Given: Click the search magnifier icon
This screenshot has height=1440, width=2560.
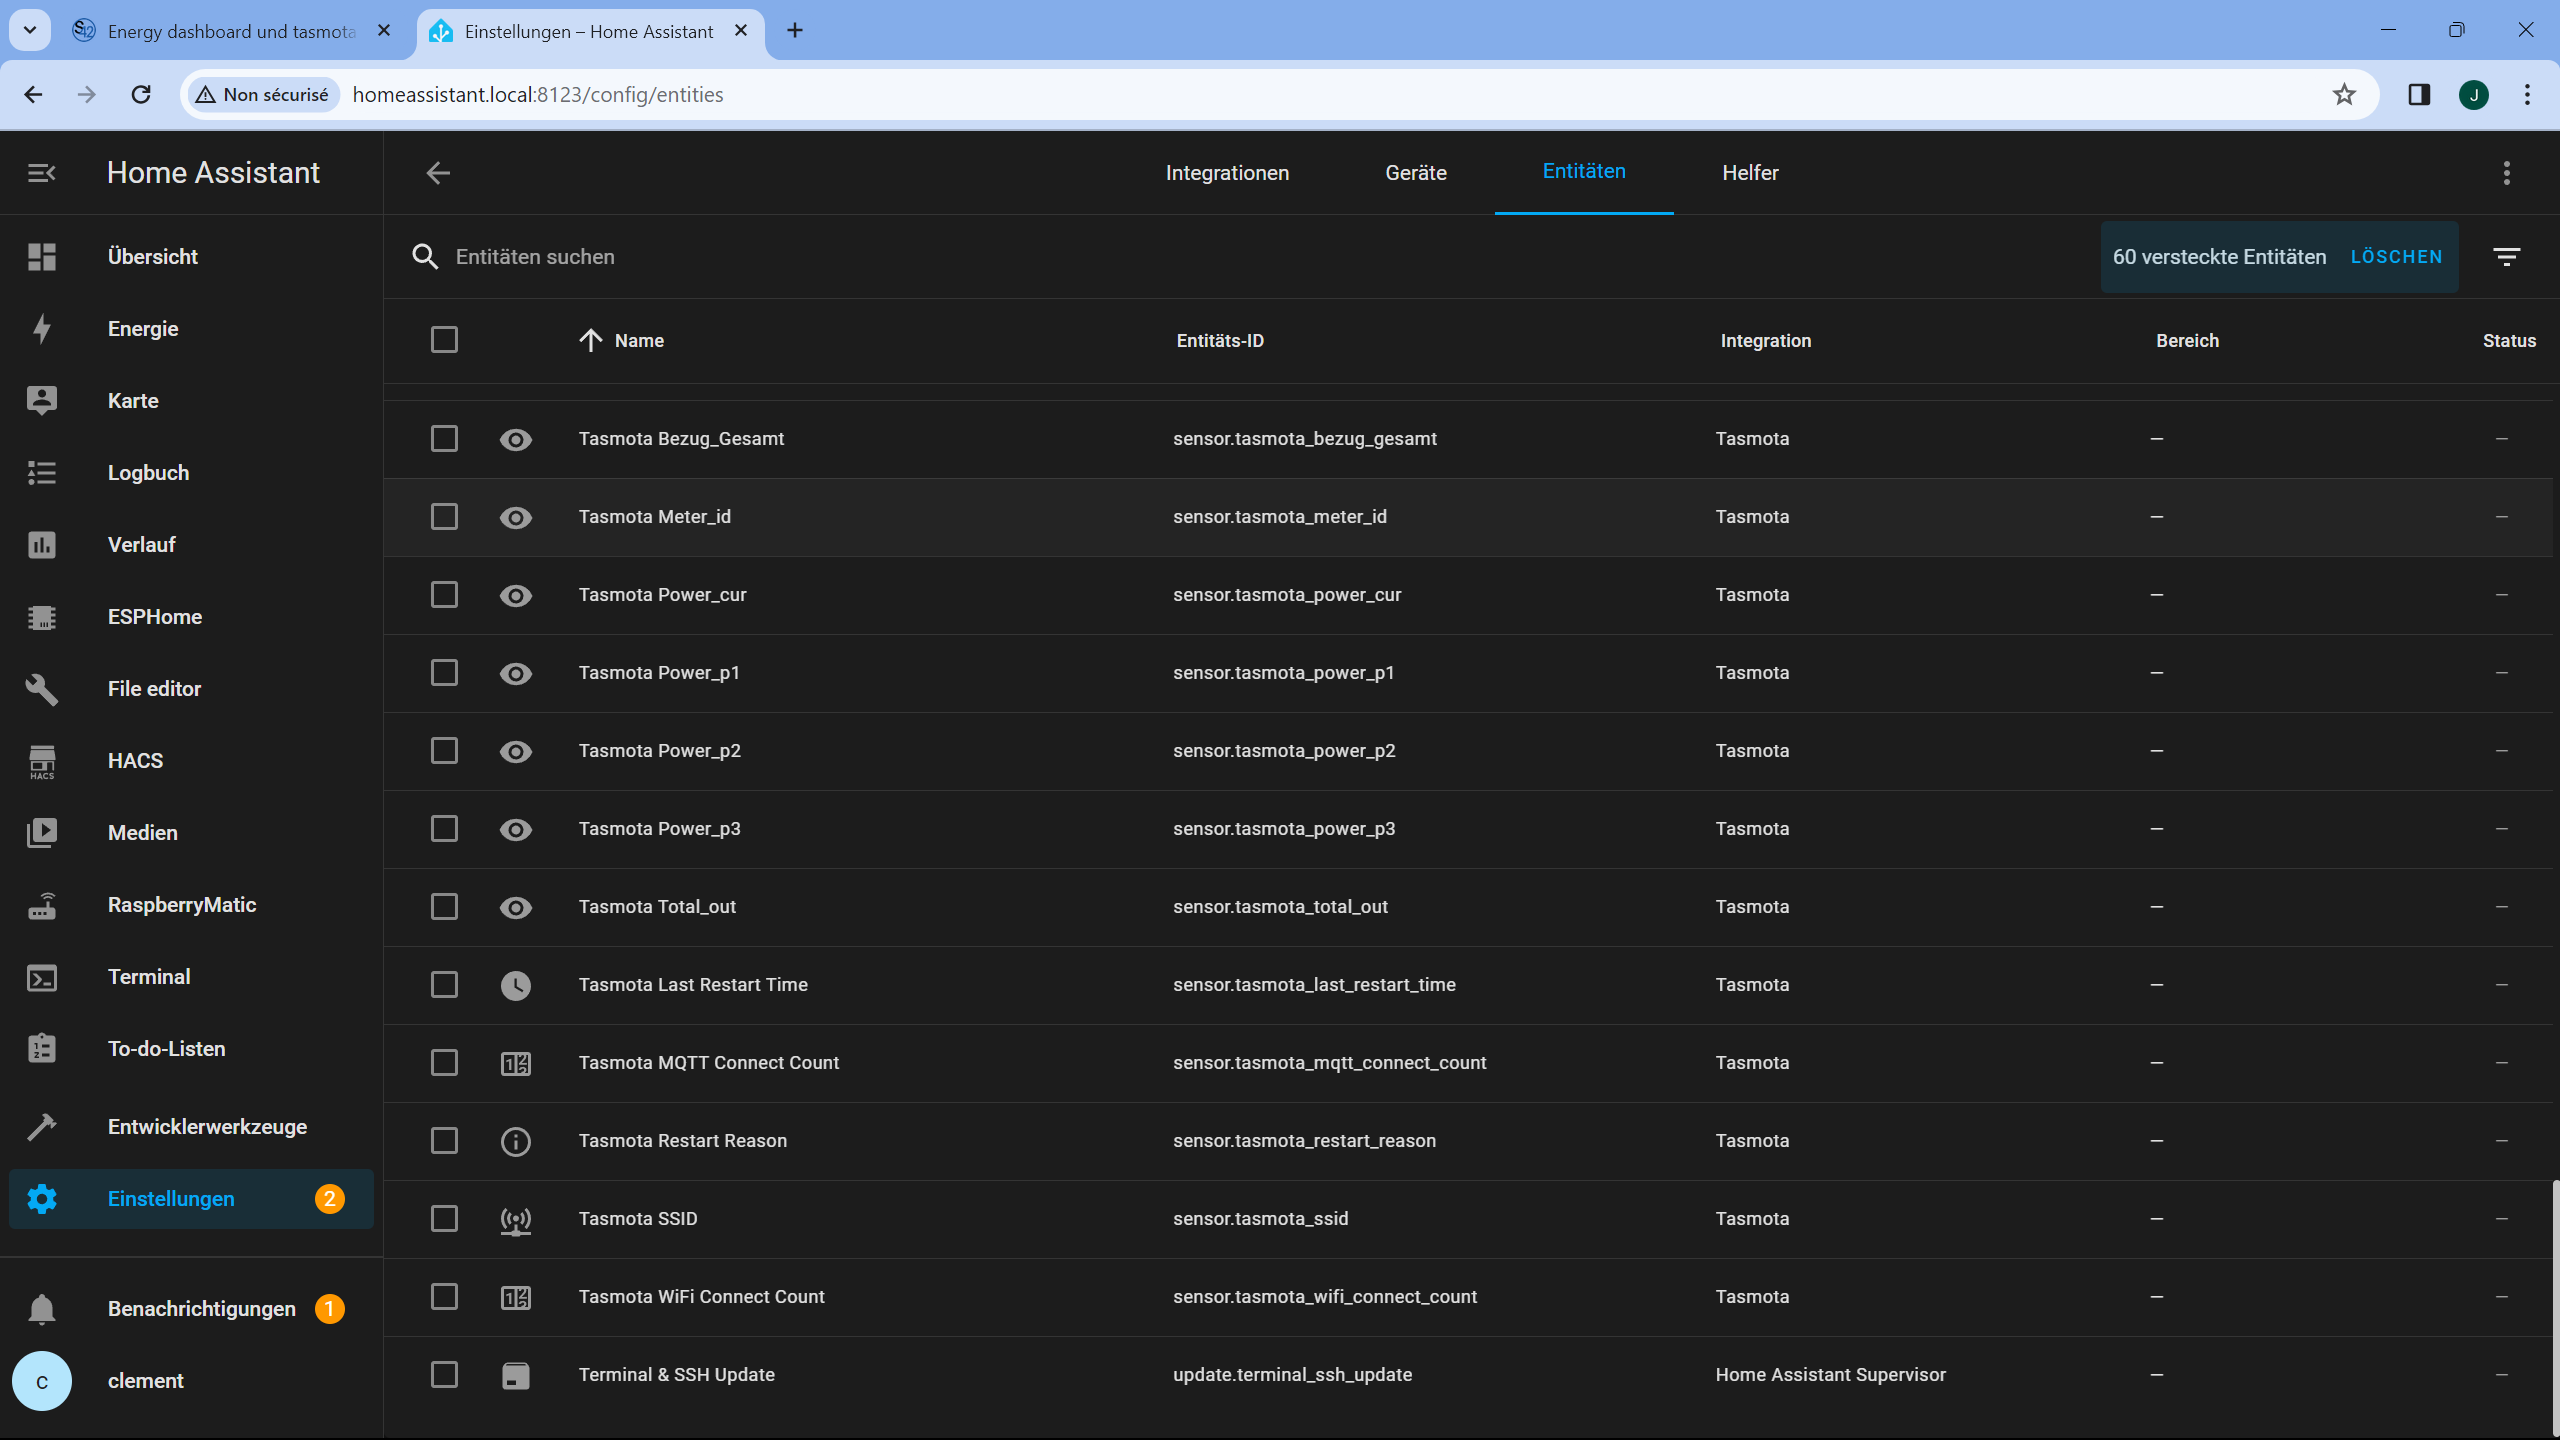Looking at the screenshot, I should click(x=425, y=257).
